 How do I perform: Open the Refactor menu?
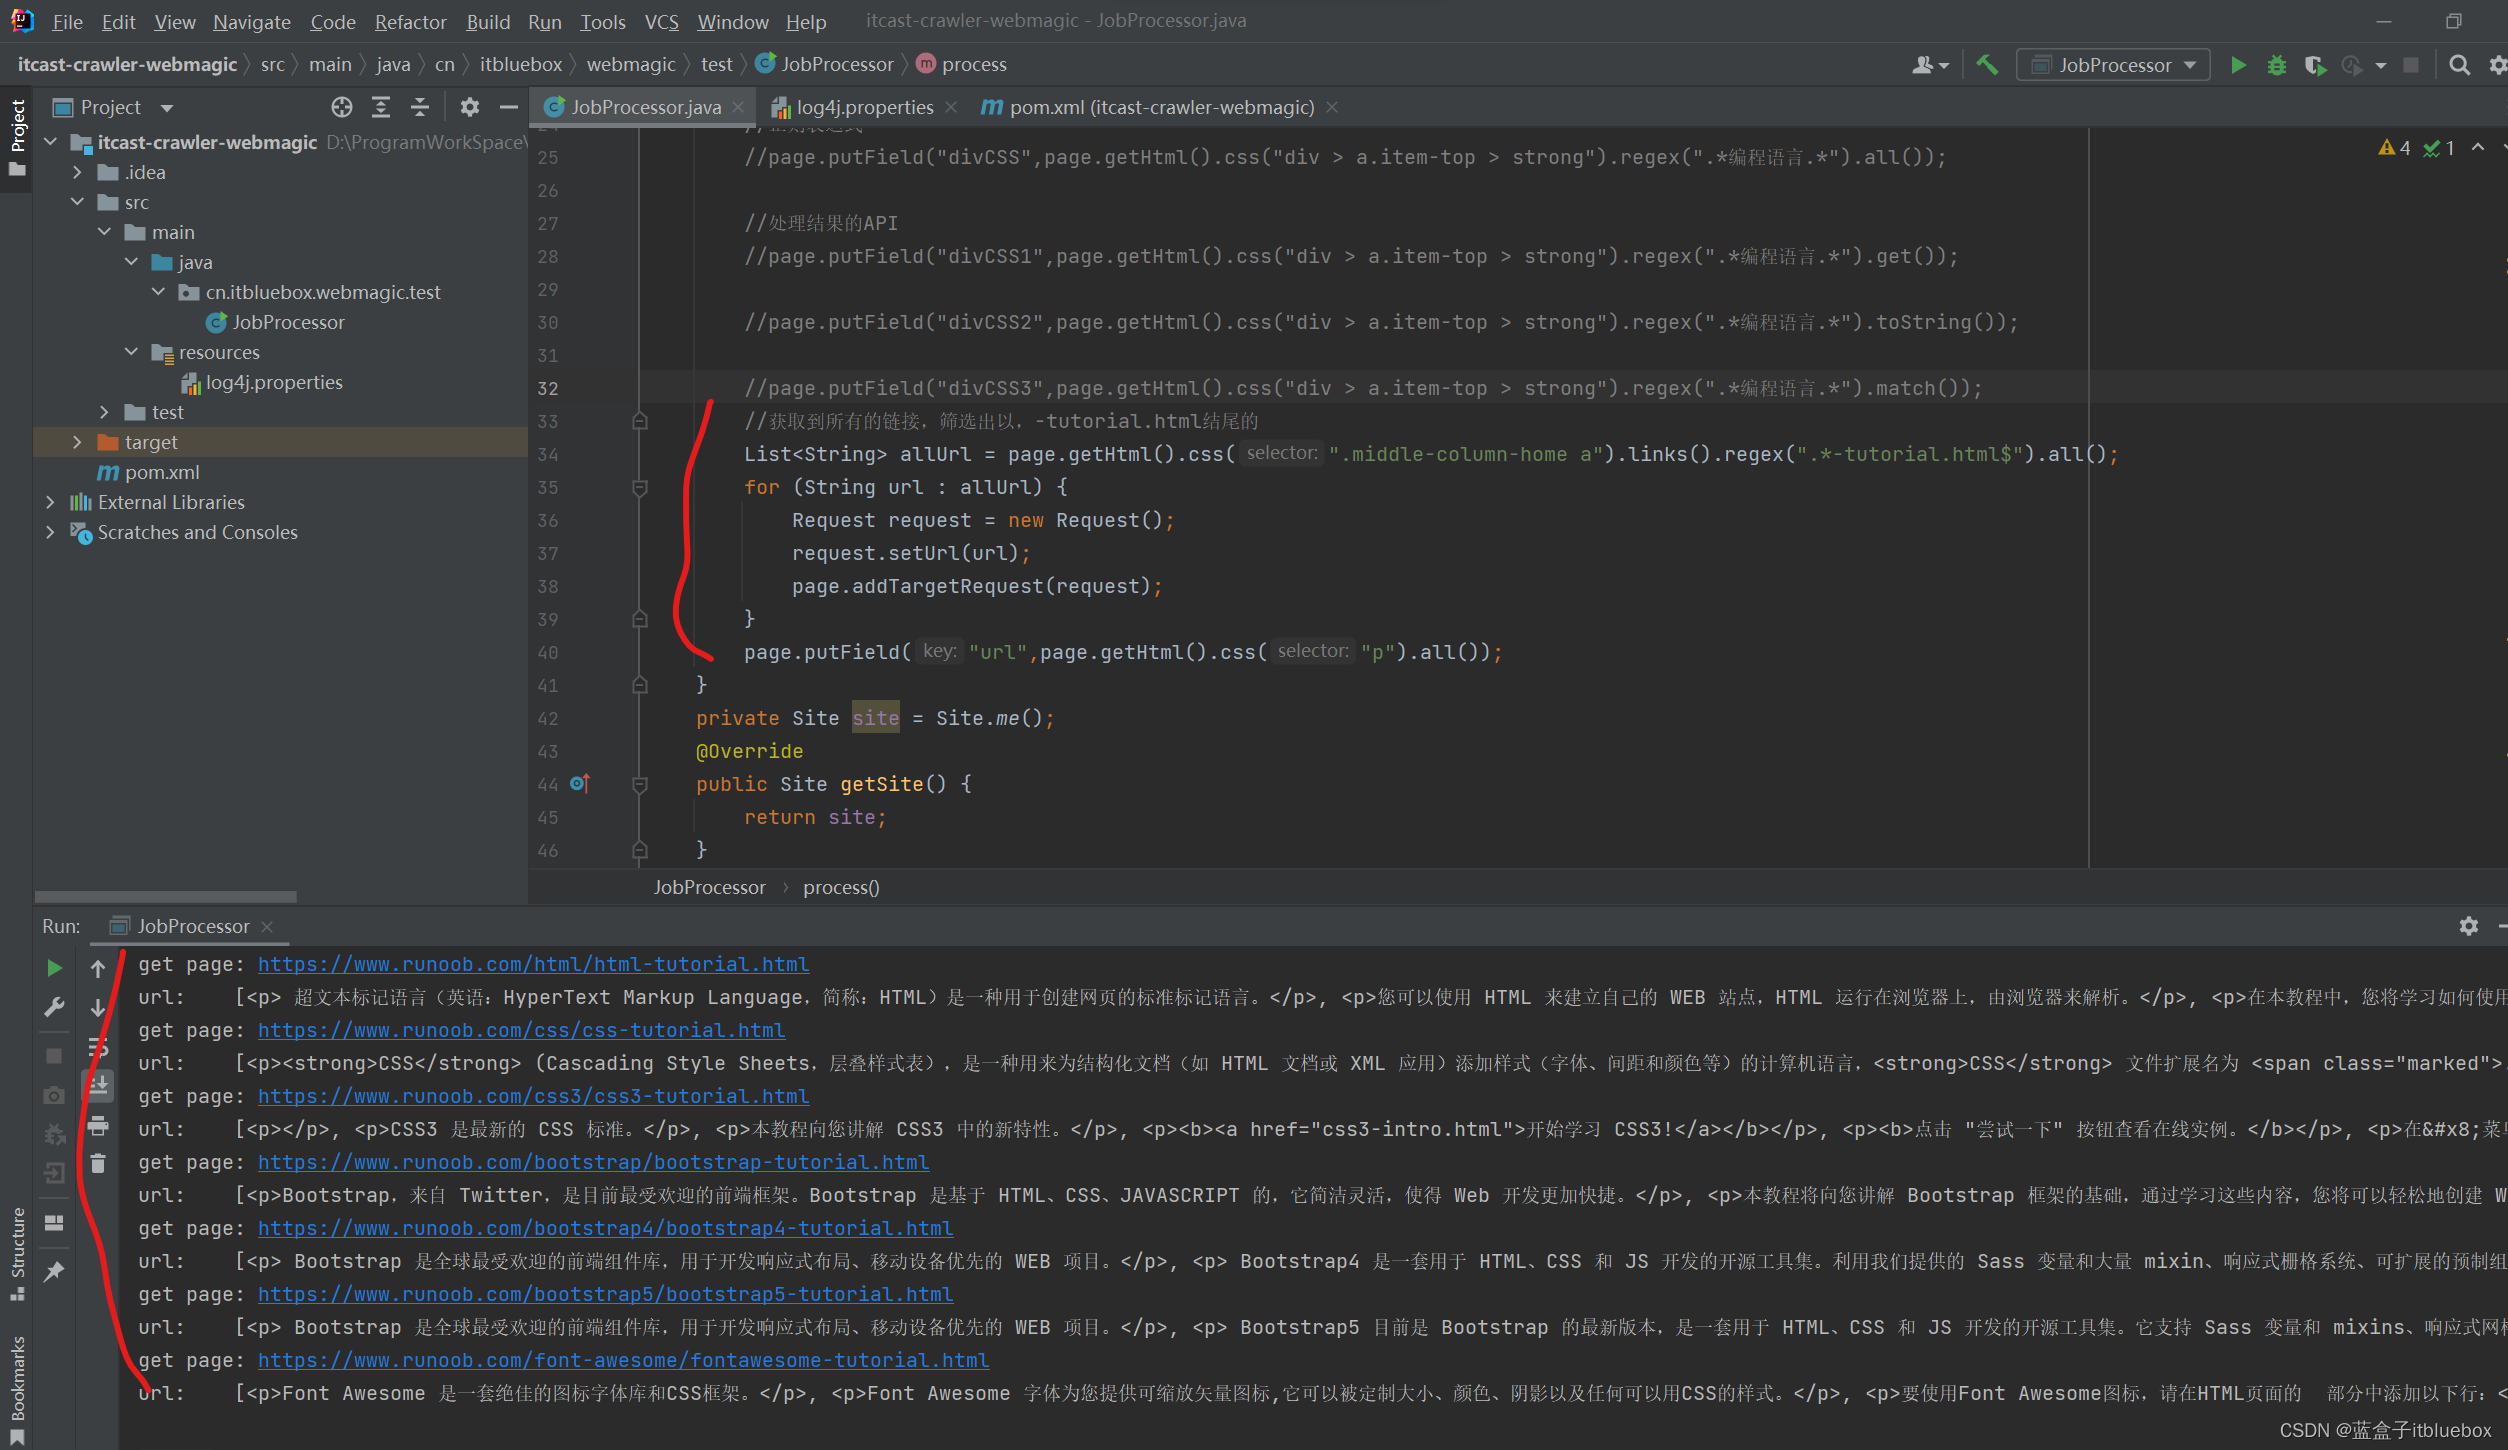[x=410, y=21]
